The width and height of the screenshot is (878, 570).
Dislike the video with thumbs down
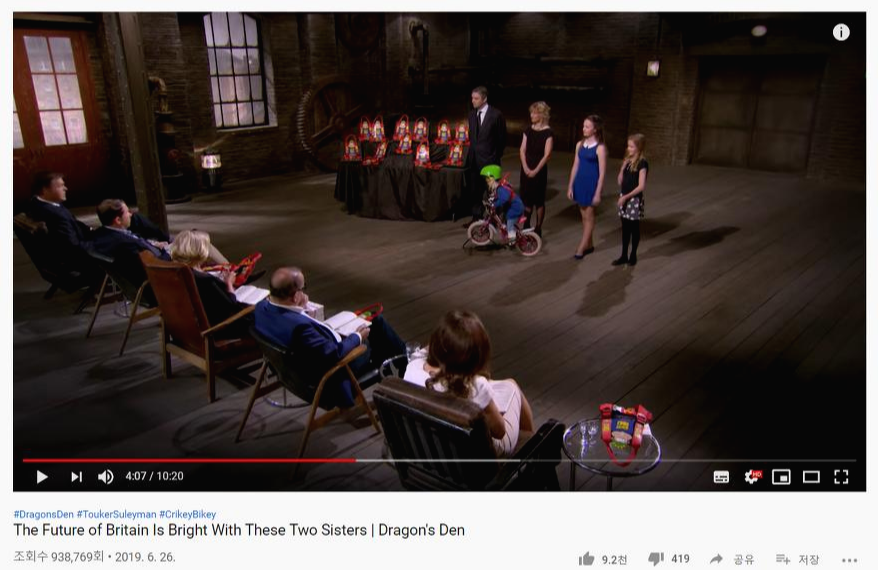[x=669, y=558]
